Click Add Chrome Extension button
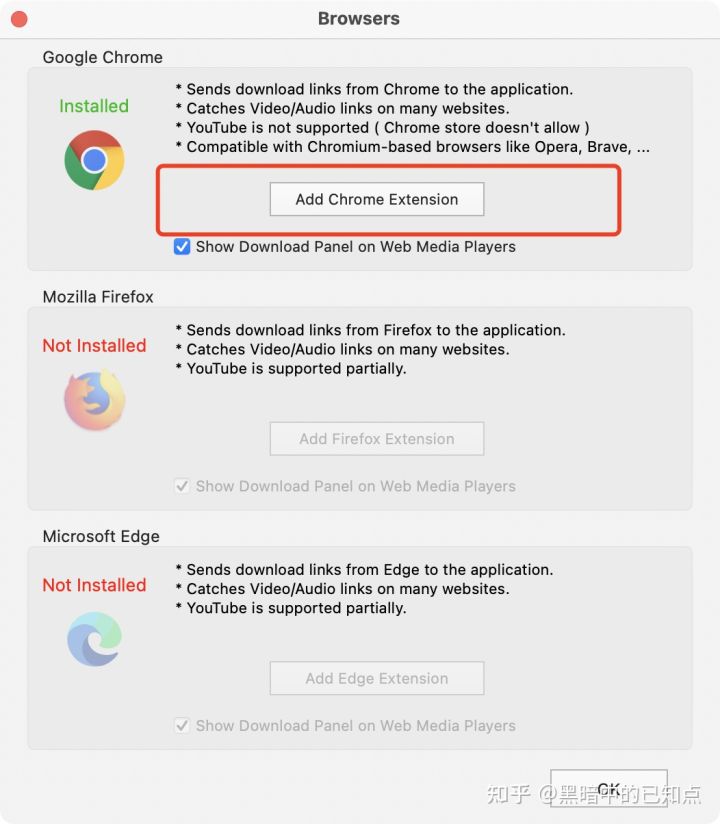This screenshot has width=720, height=824. 377,199
